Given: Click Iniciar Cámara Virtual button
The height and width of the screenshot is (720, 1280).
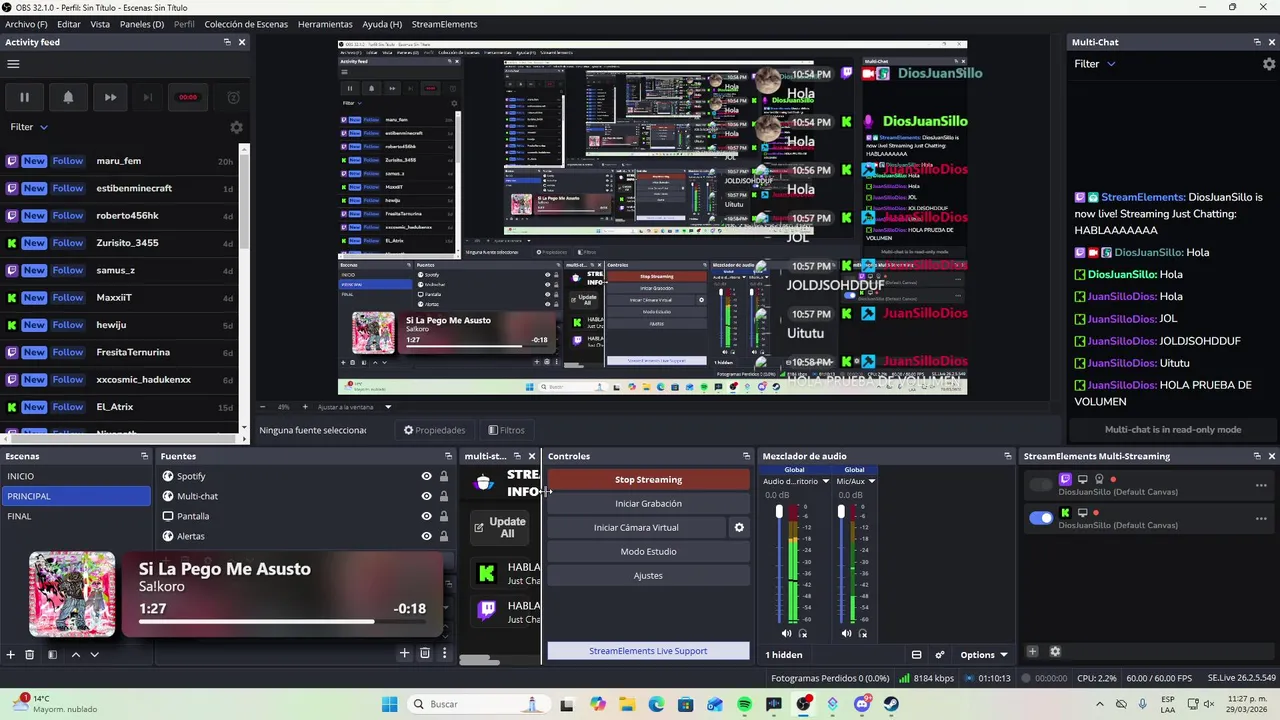Looking at the screenshot, I should coord(636,528).
